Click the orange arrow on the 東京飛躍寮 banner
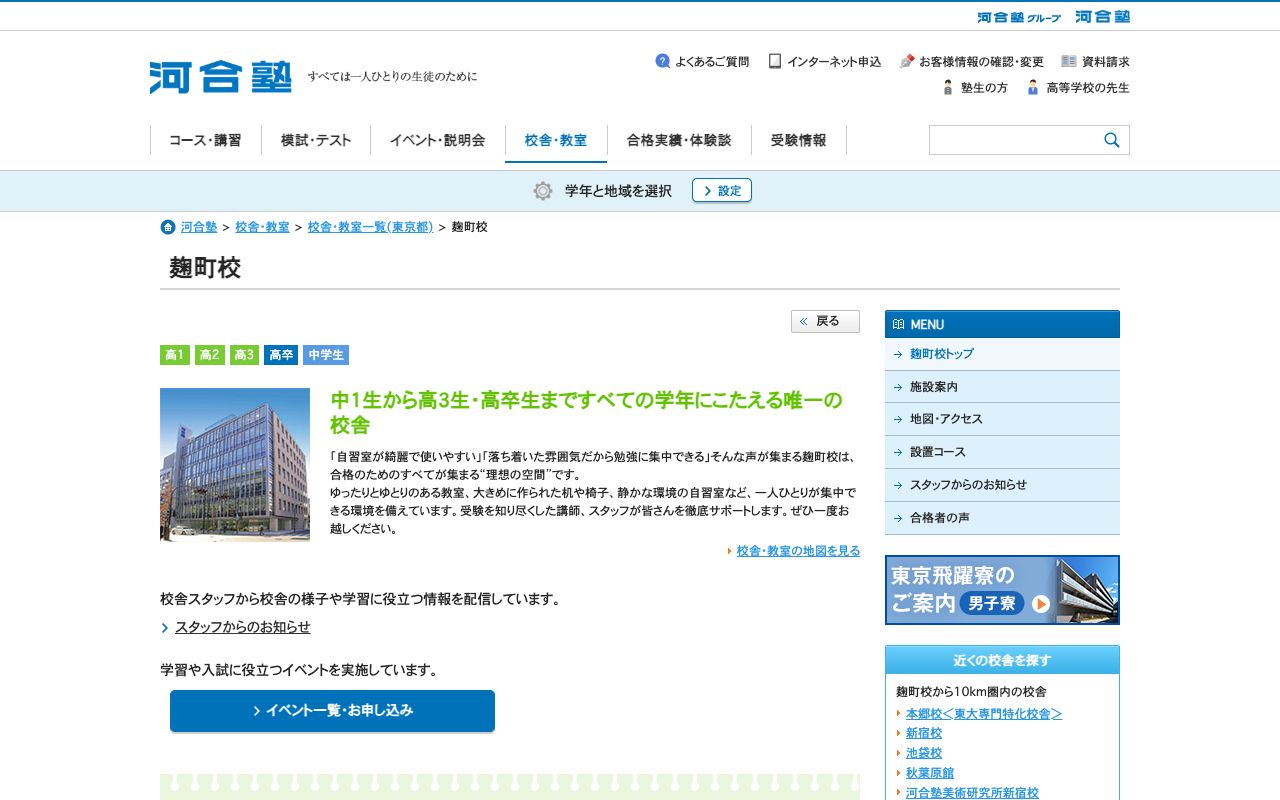This screenshot has width=1280, height=800. [1041, 604]
